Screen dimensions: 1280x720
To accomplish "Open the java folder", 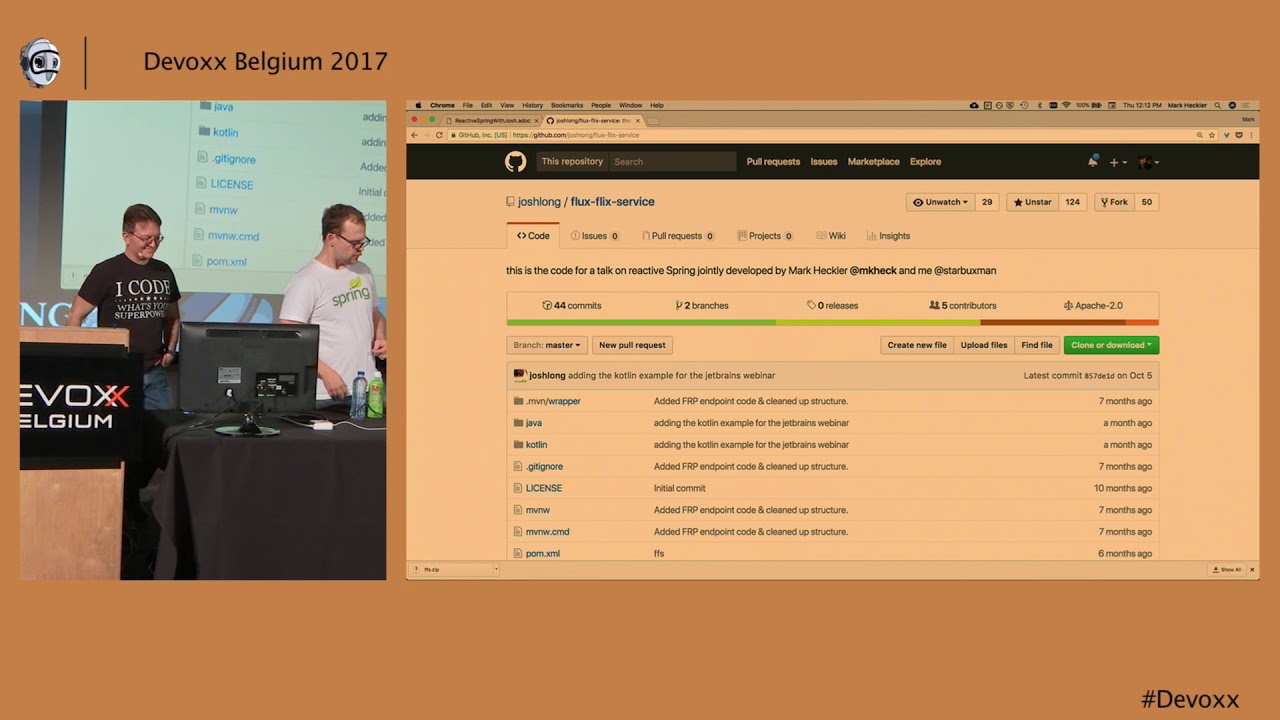I will 534,423.
